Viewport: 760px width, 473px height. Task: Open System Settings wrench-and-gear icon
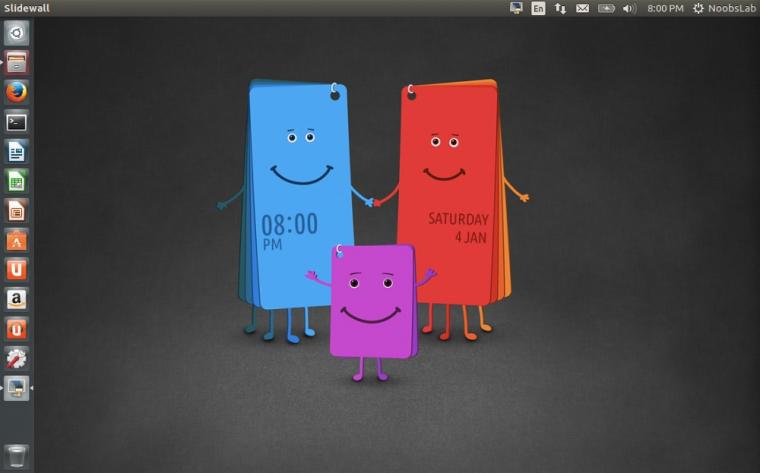(x=16, y=359)
